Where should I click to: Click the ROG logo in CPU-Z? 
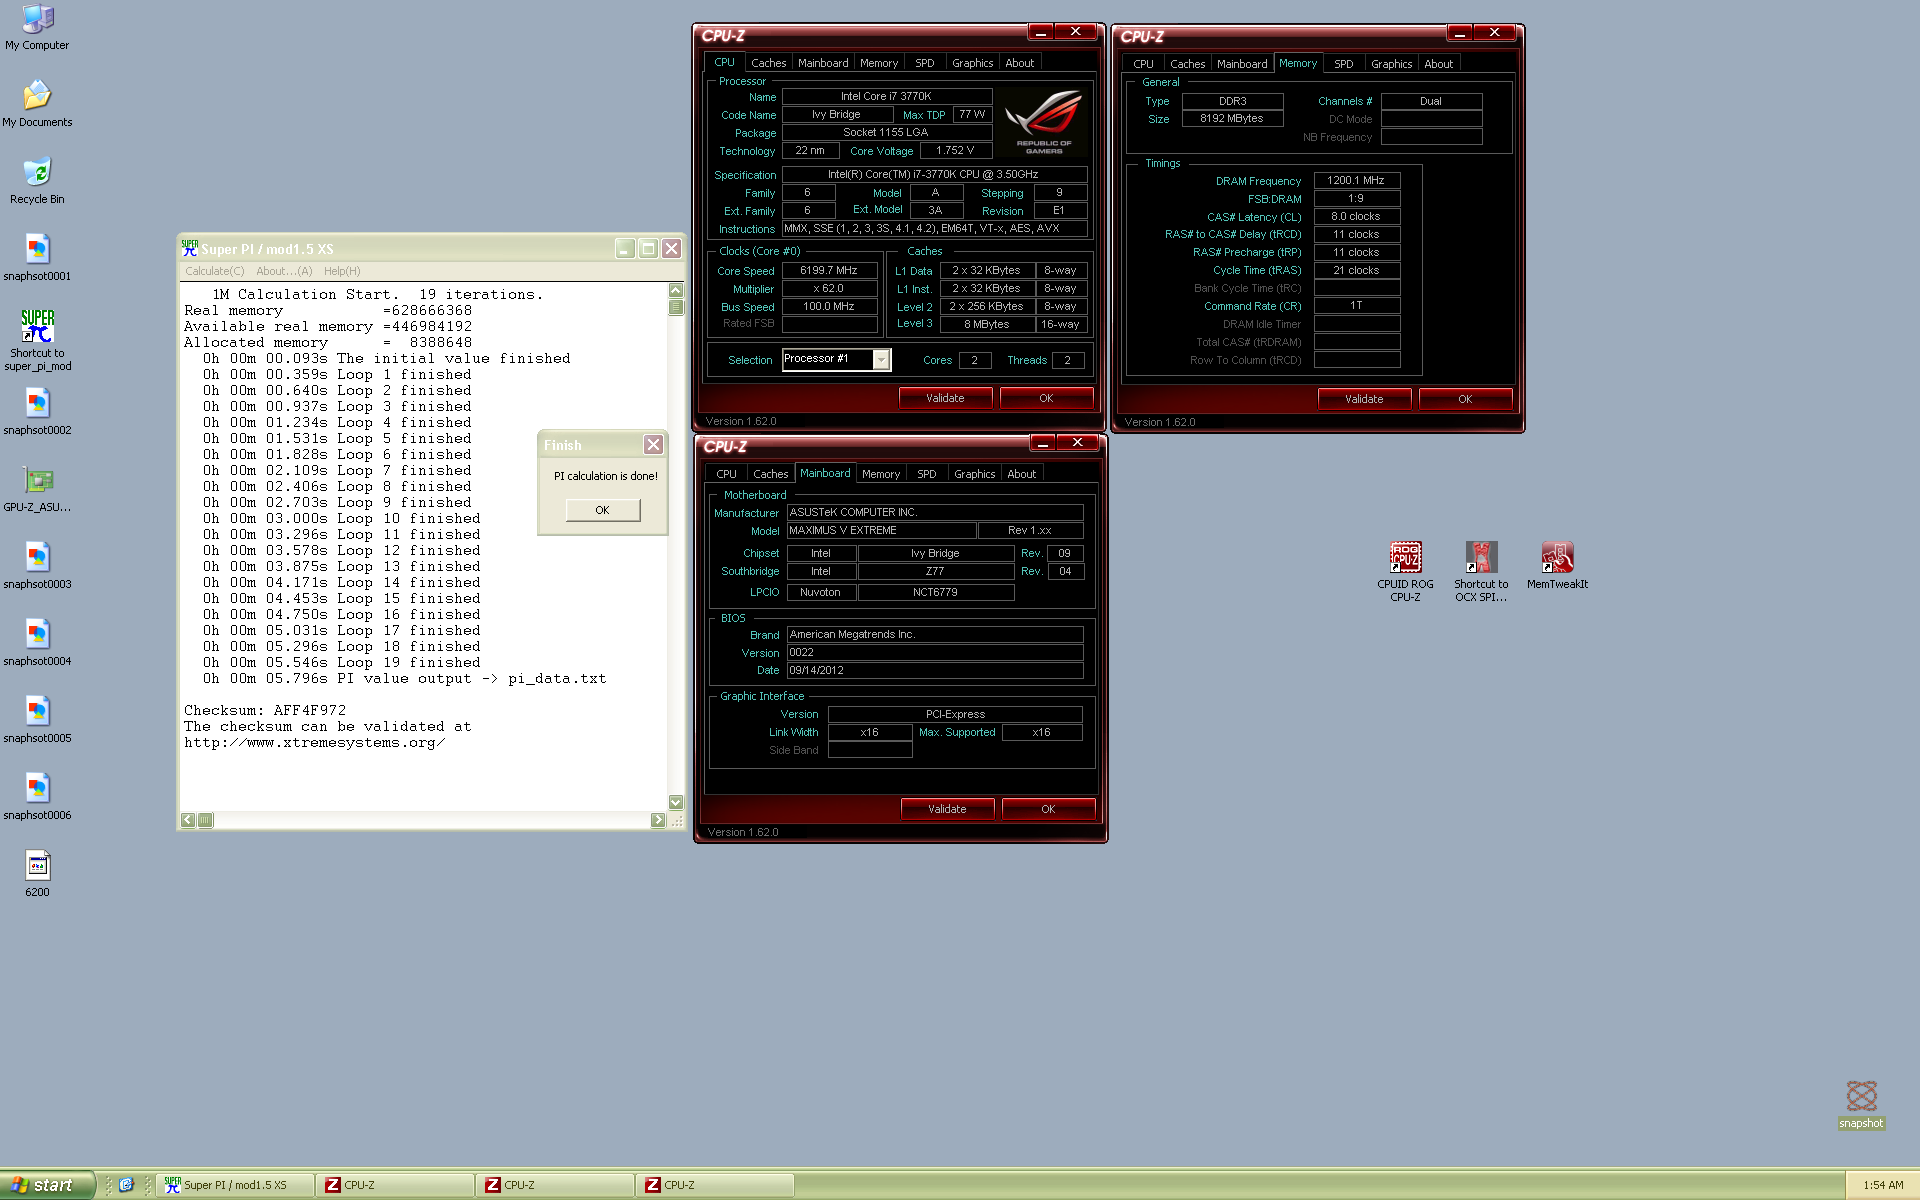pos(1044,121)
